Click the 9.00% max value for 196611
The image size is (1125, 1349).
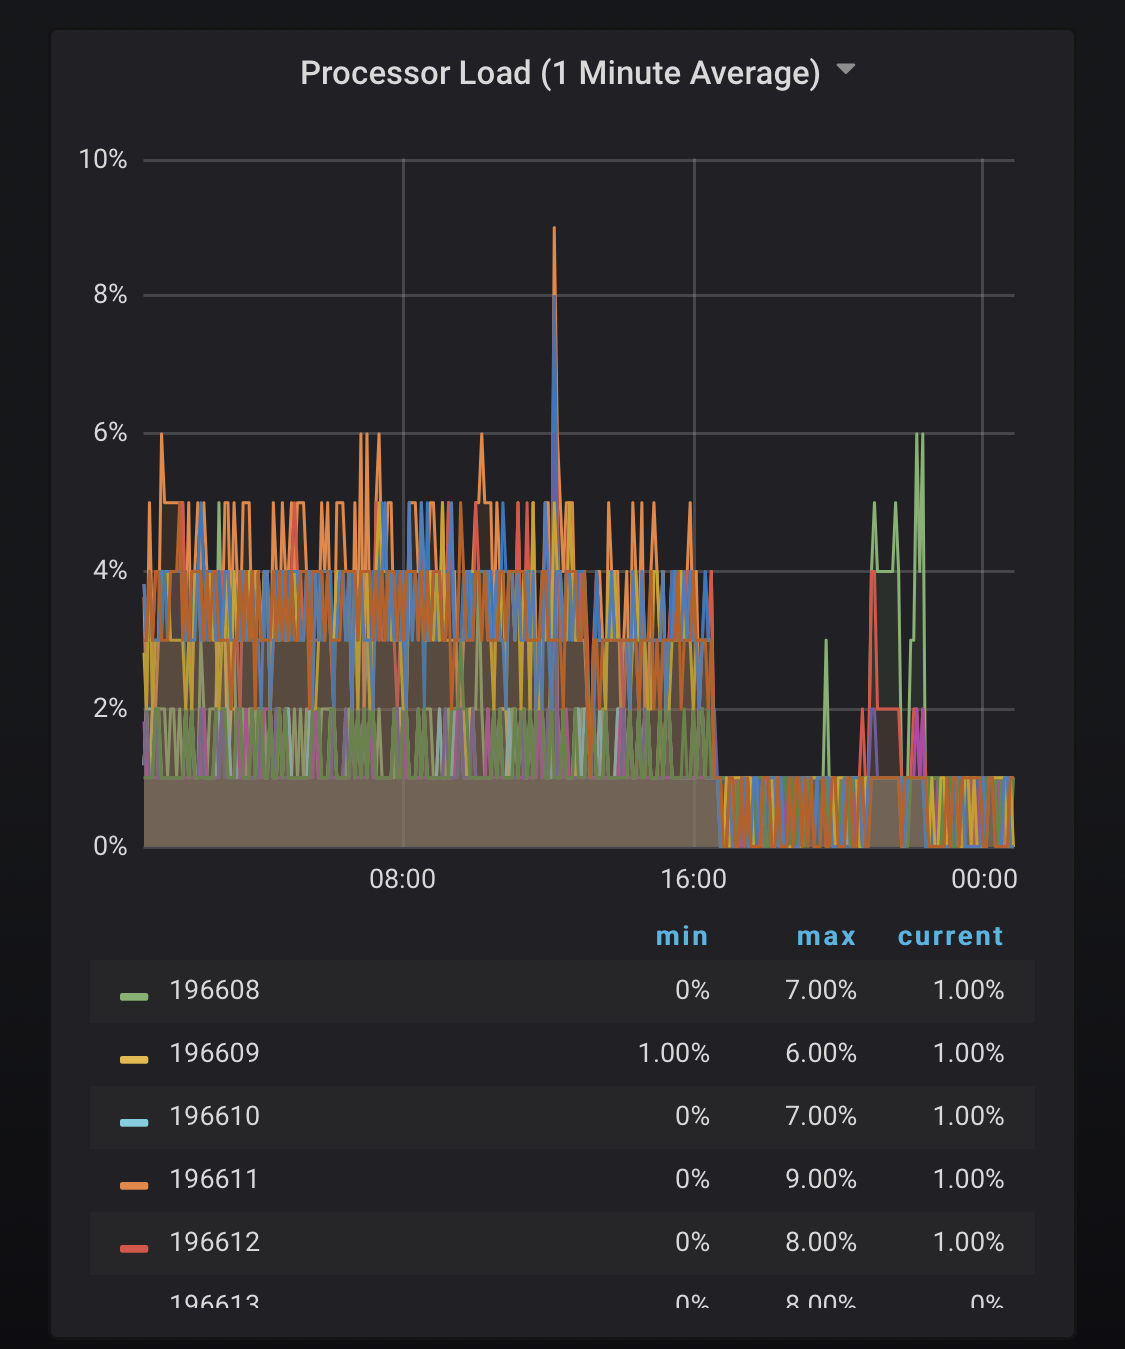pos(820,1179)
